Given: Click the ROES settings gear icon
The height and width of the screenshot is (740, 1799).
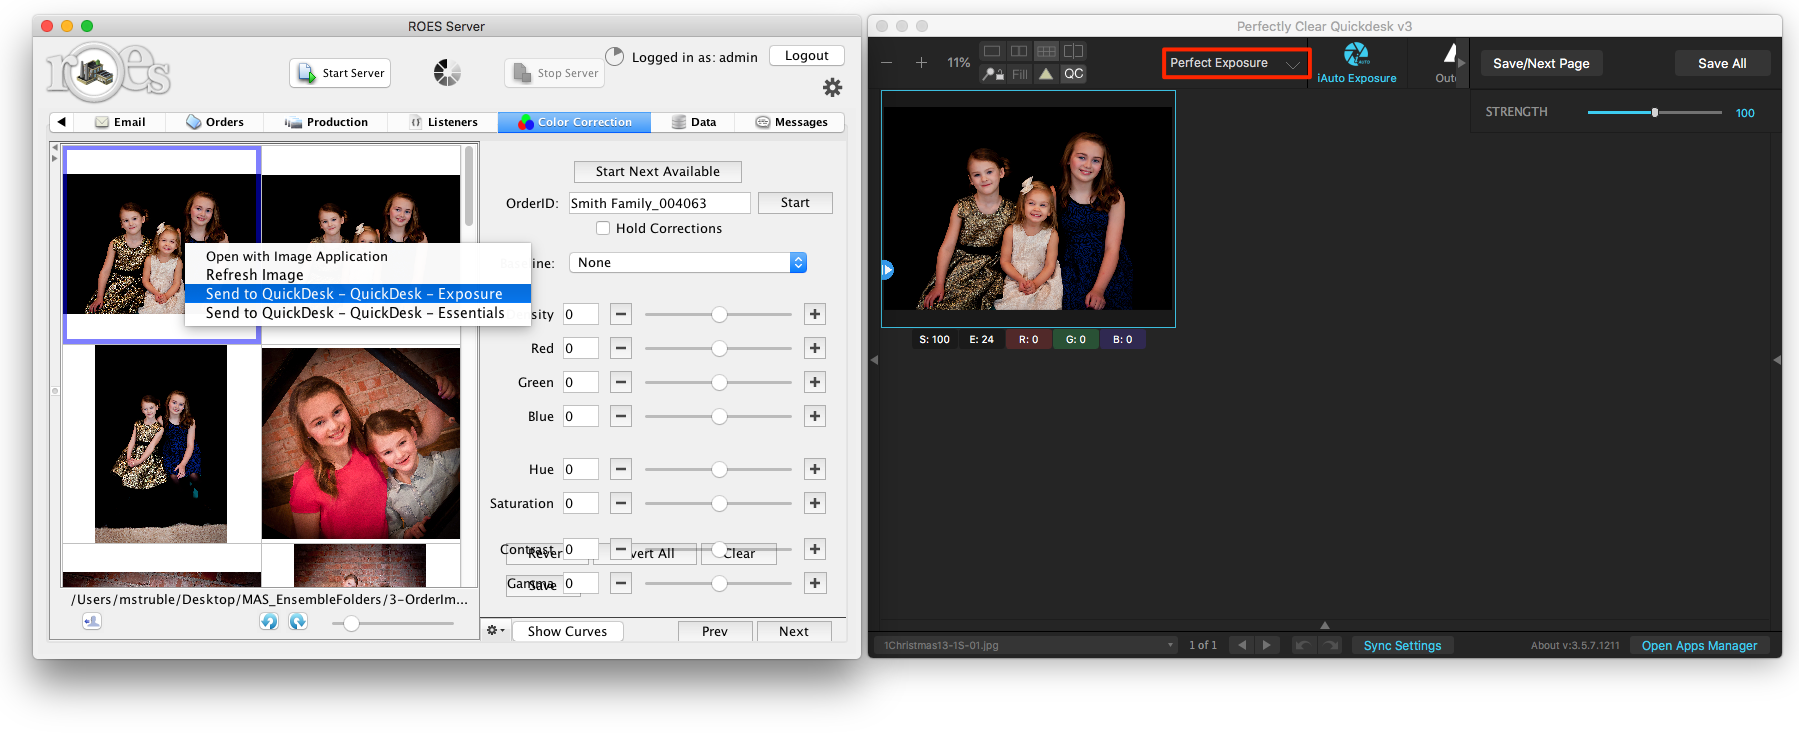Looking at the screenshot, I should click(x=832, y=88).
